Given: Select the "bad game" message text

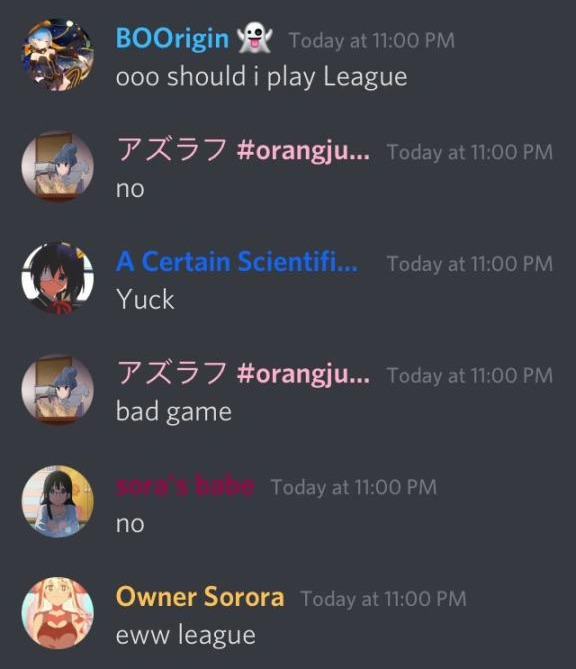Looking at the screenshot, I should point(174,412).
